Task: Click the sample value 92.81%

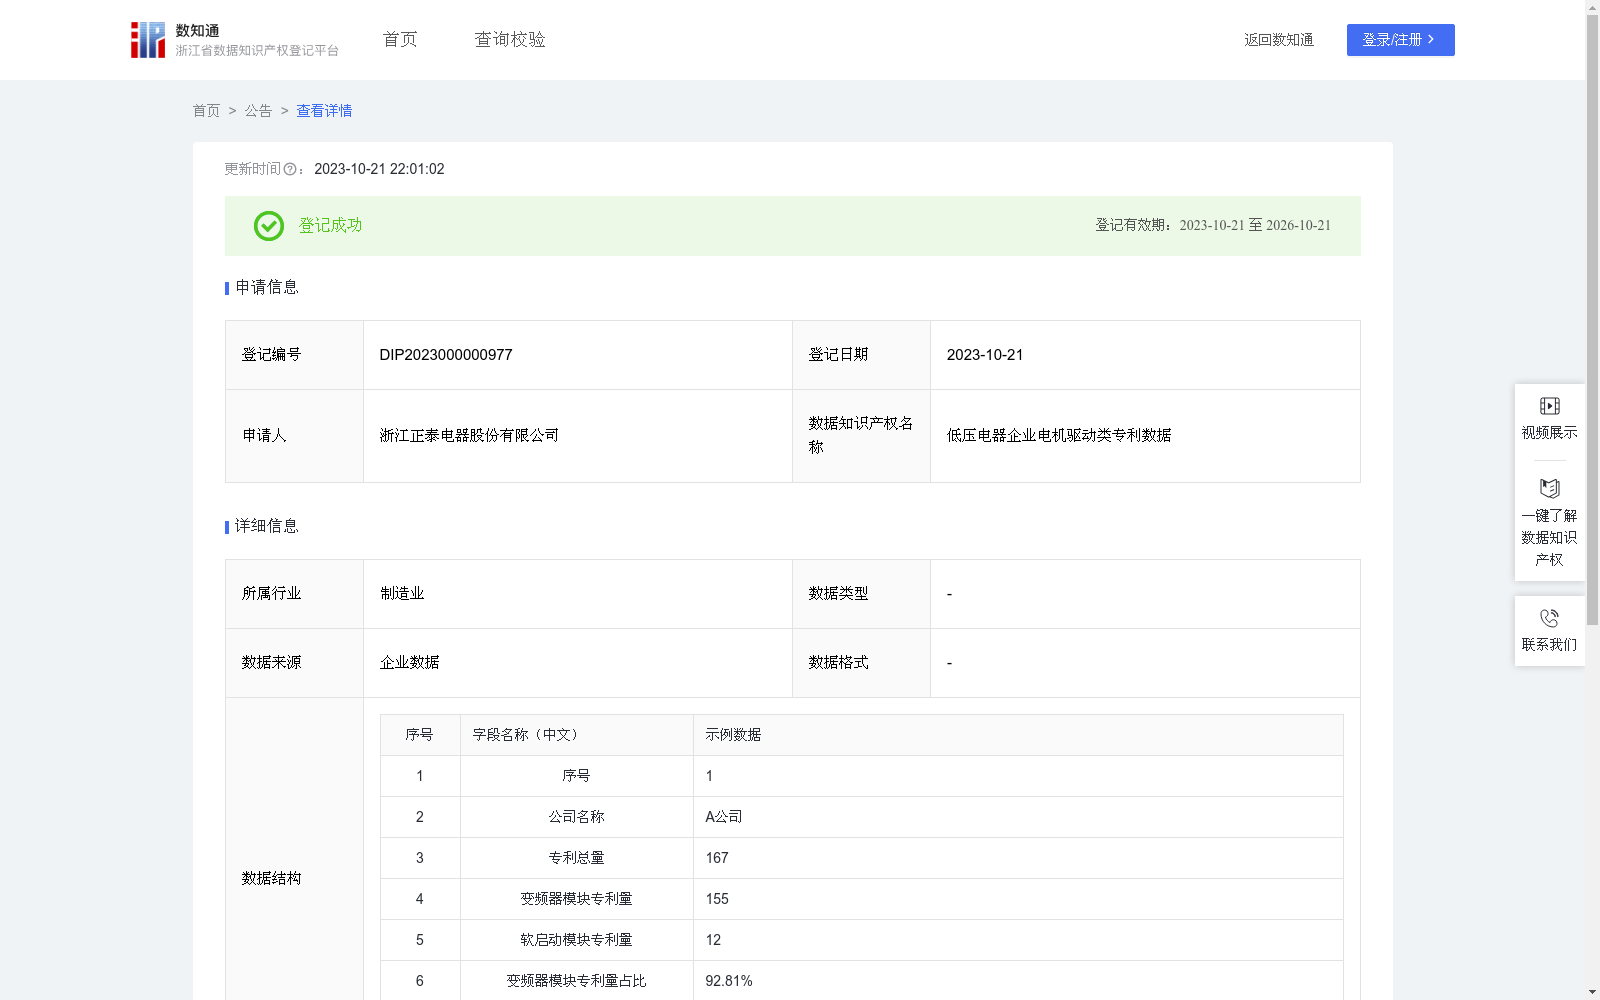Action: pyautogui.click(x=729, y=981)
